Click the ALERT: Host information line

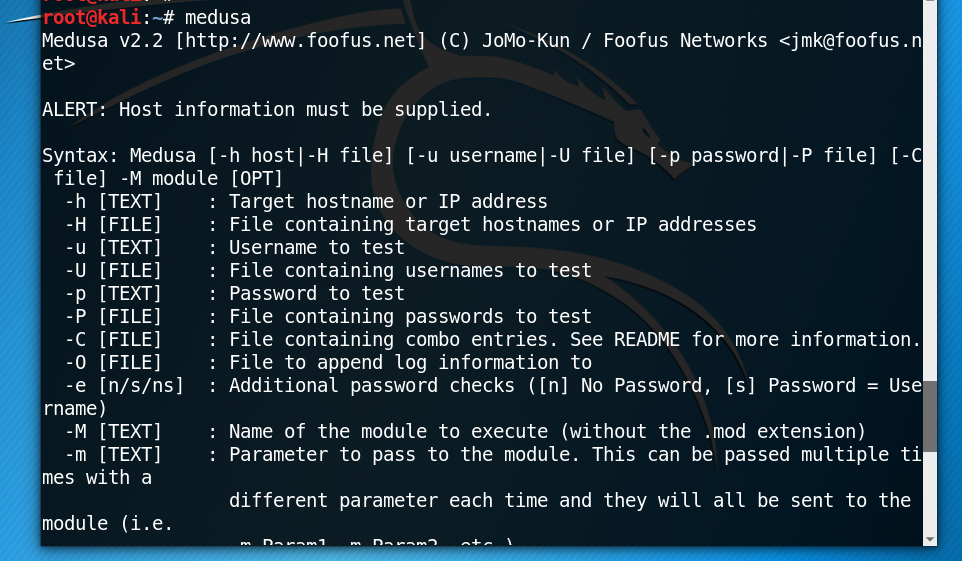267,109
